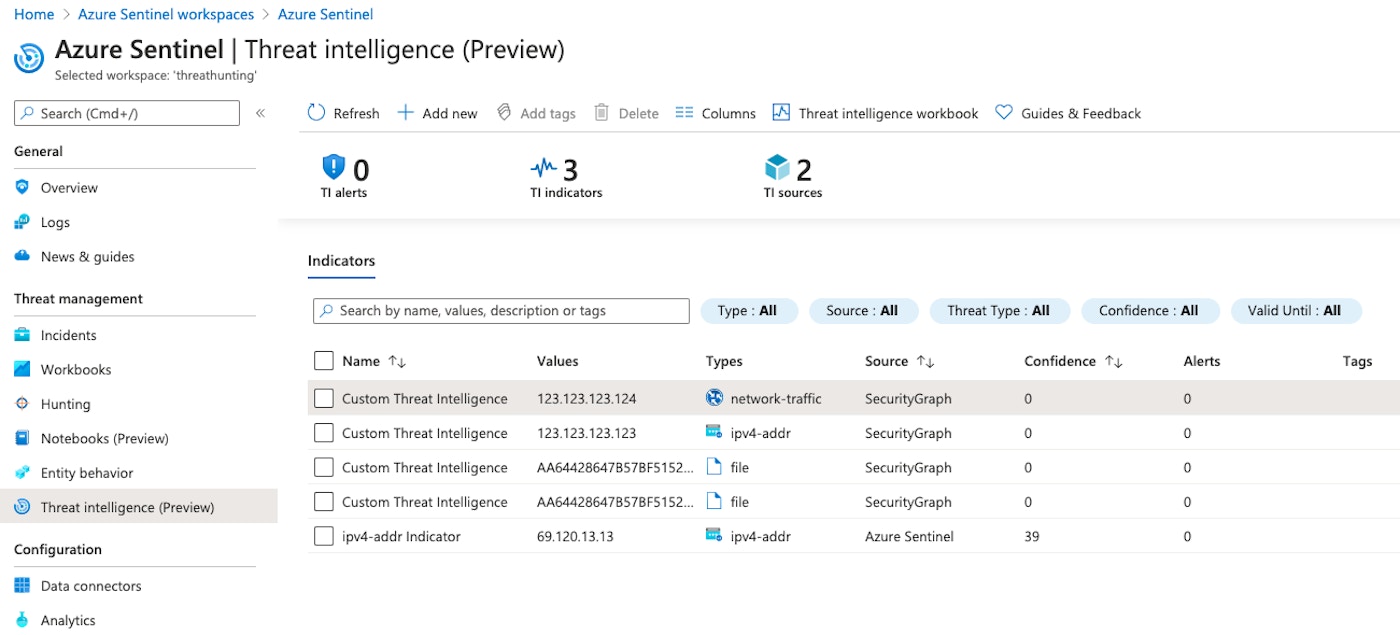1400x635 pixels.
Task: Expand the Valid Until filter
Action: pos(1294,311)
